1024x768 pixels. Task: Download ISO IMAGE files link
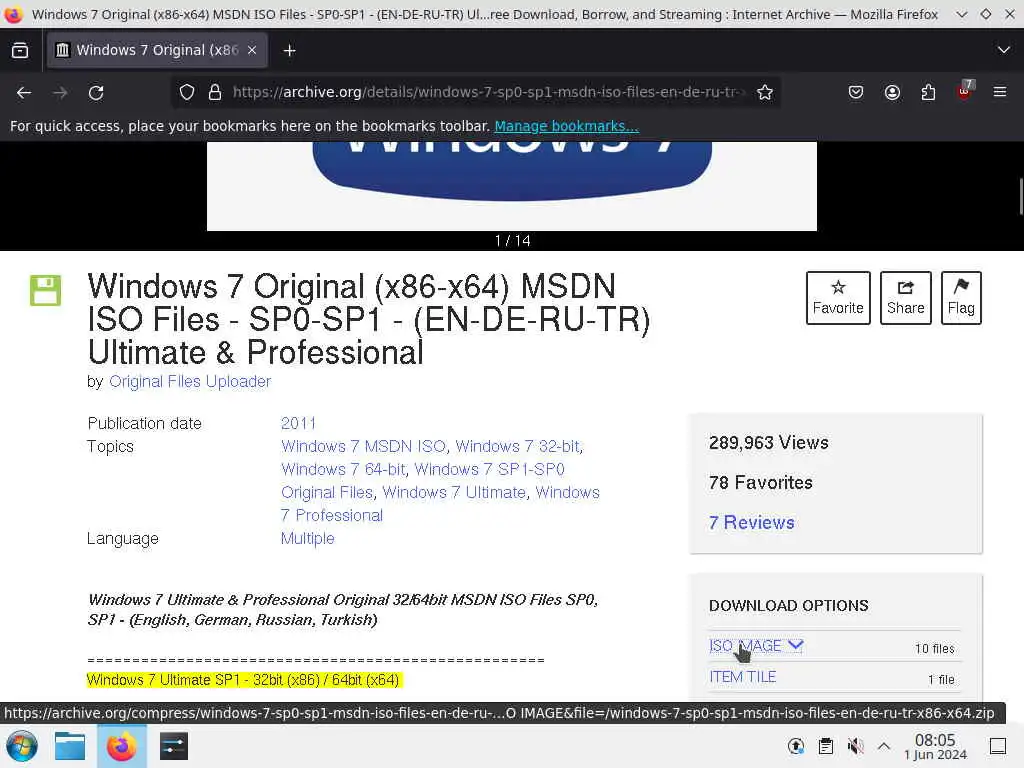(745, 645)
